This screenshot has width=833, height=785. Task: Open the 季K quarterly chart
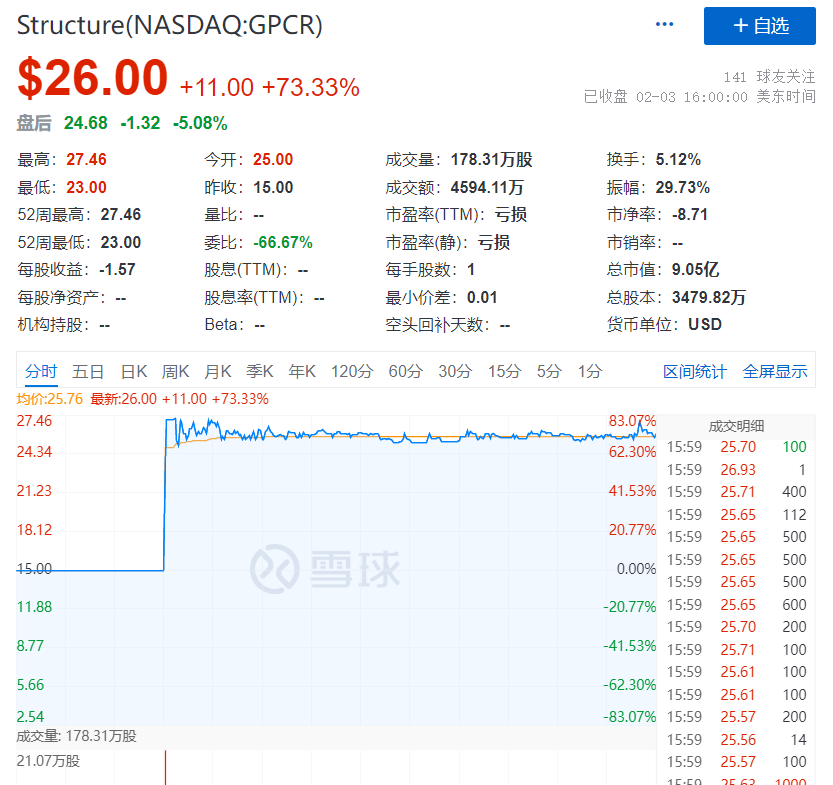259,370
